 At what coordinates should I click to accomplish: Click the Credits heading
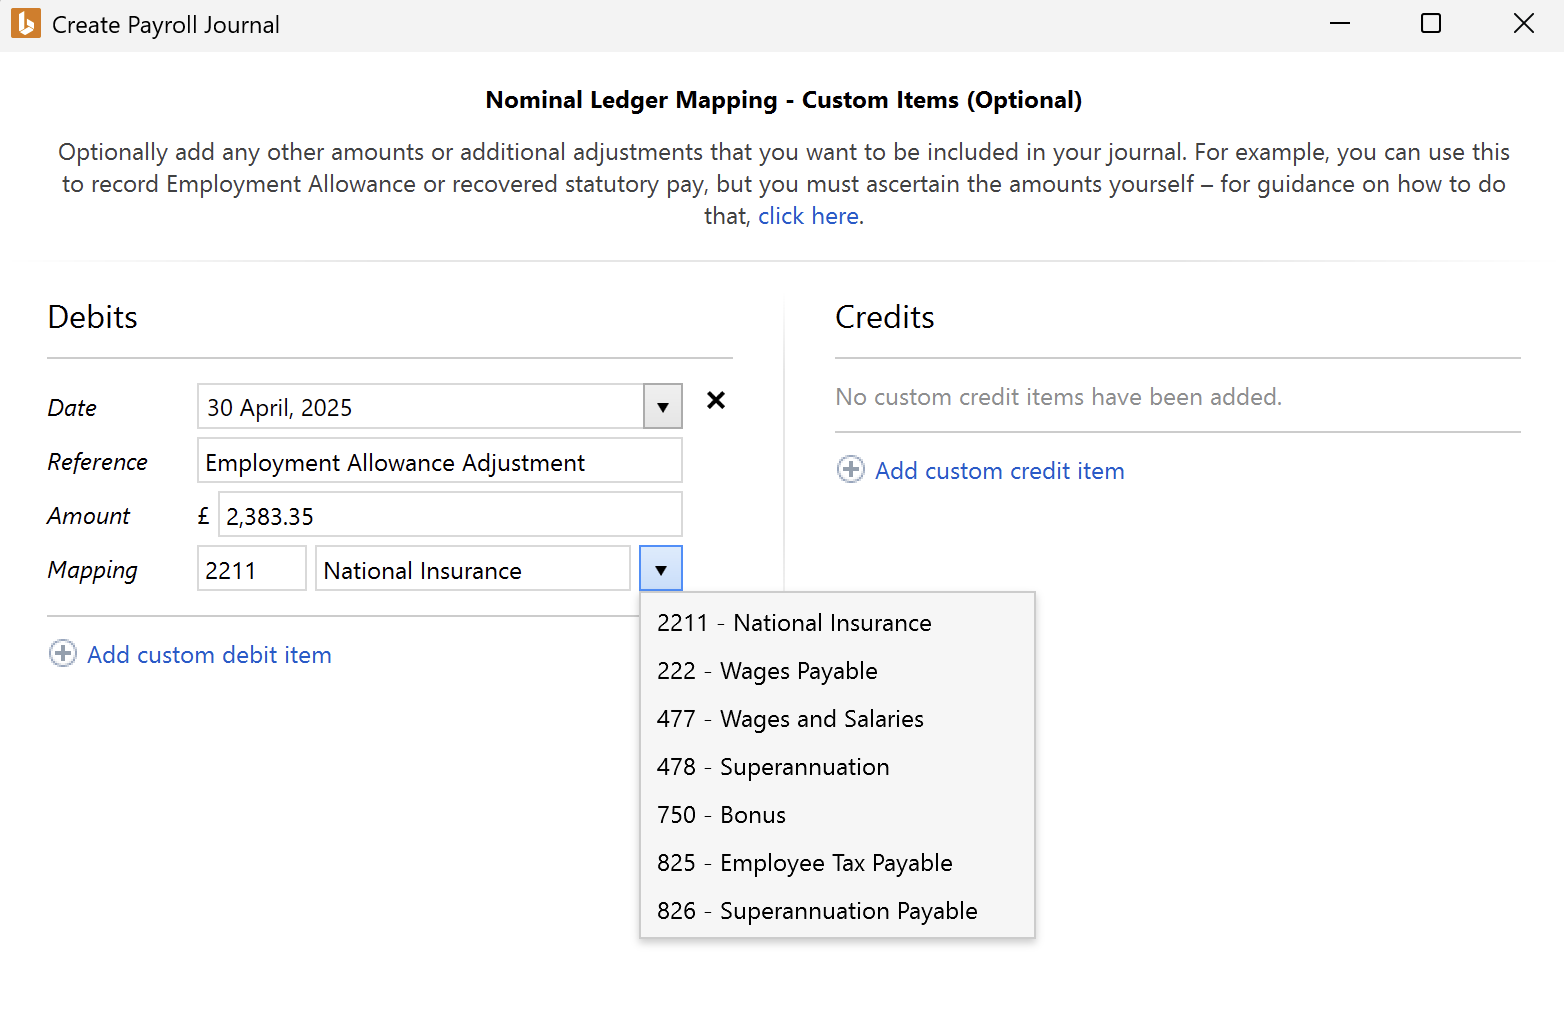(884, 317)
